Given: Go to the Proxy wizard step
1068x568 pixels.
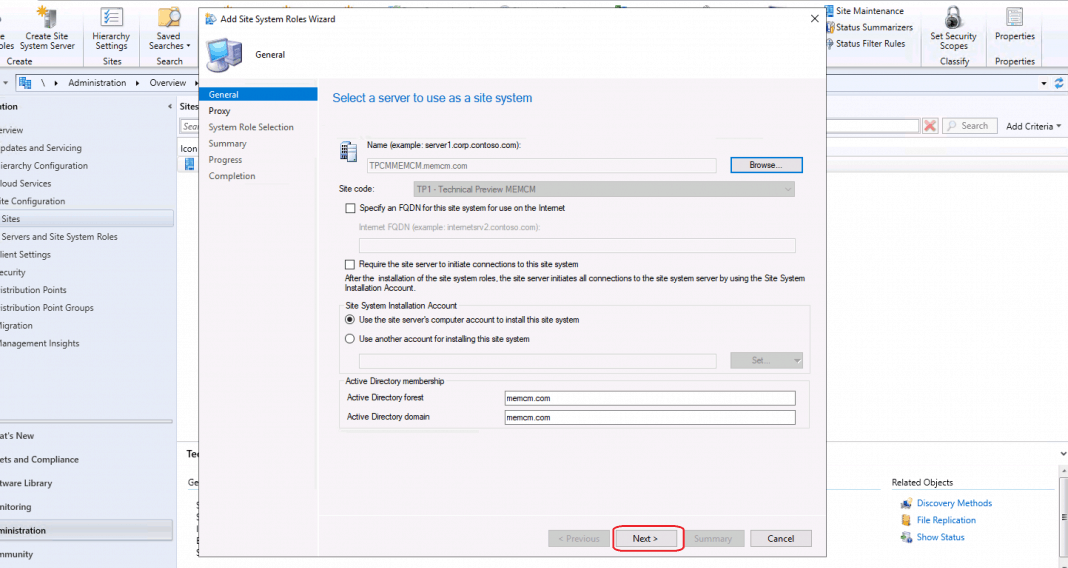Looking at the screenshot, I should point(219,111).
